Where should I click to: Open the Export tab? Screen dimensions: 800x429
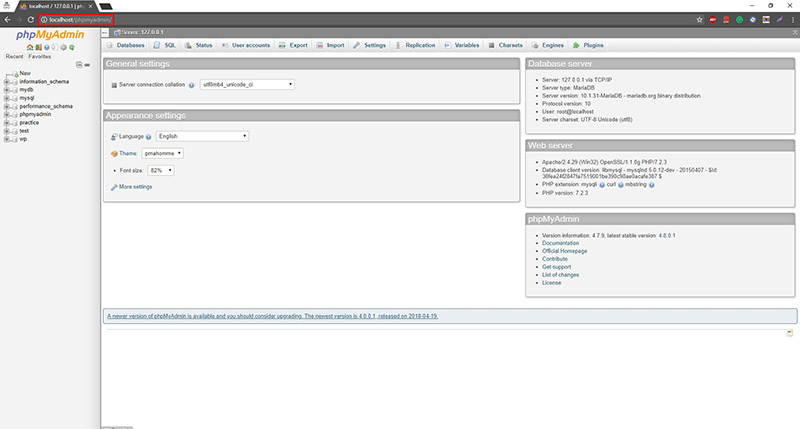293,45
